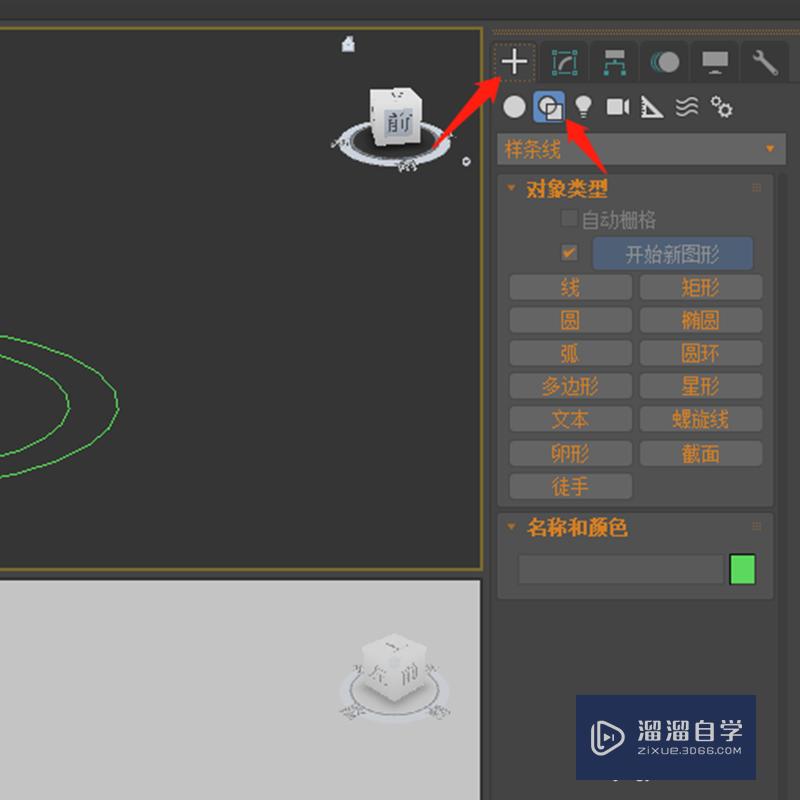Switch to the Modify panel icon

[x=565, y=62]
